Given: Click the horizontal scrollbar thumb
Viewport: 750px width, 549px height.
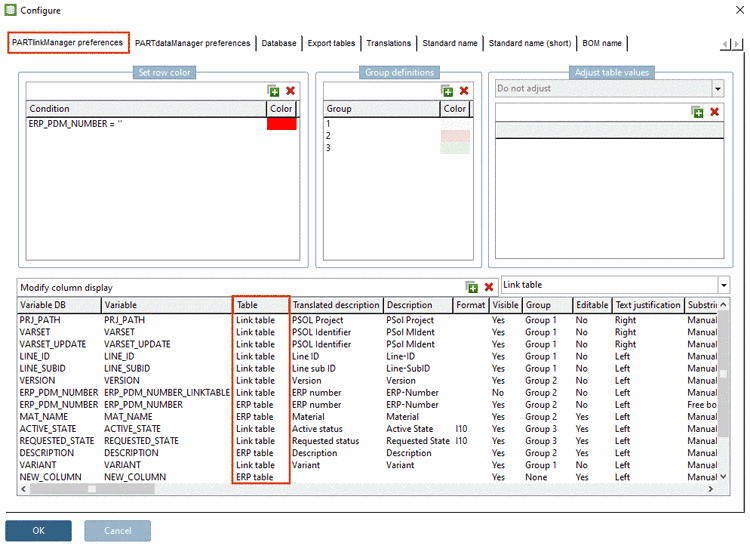Looking at the screenshot, I should click(x=92, y=489).
